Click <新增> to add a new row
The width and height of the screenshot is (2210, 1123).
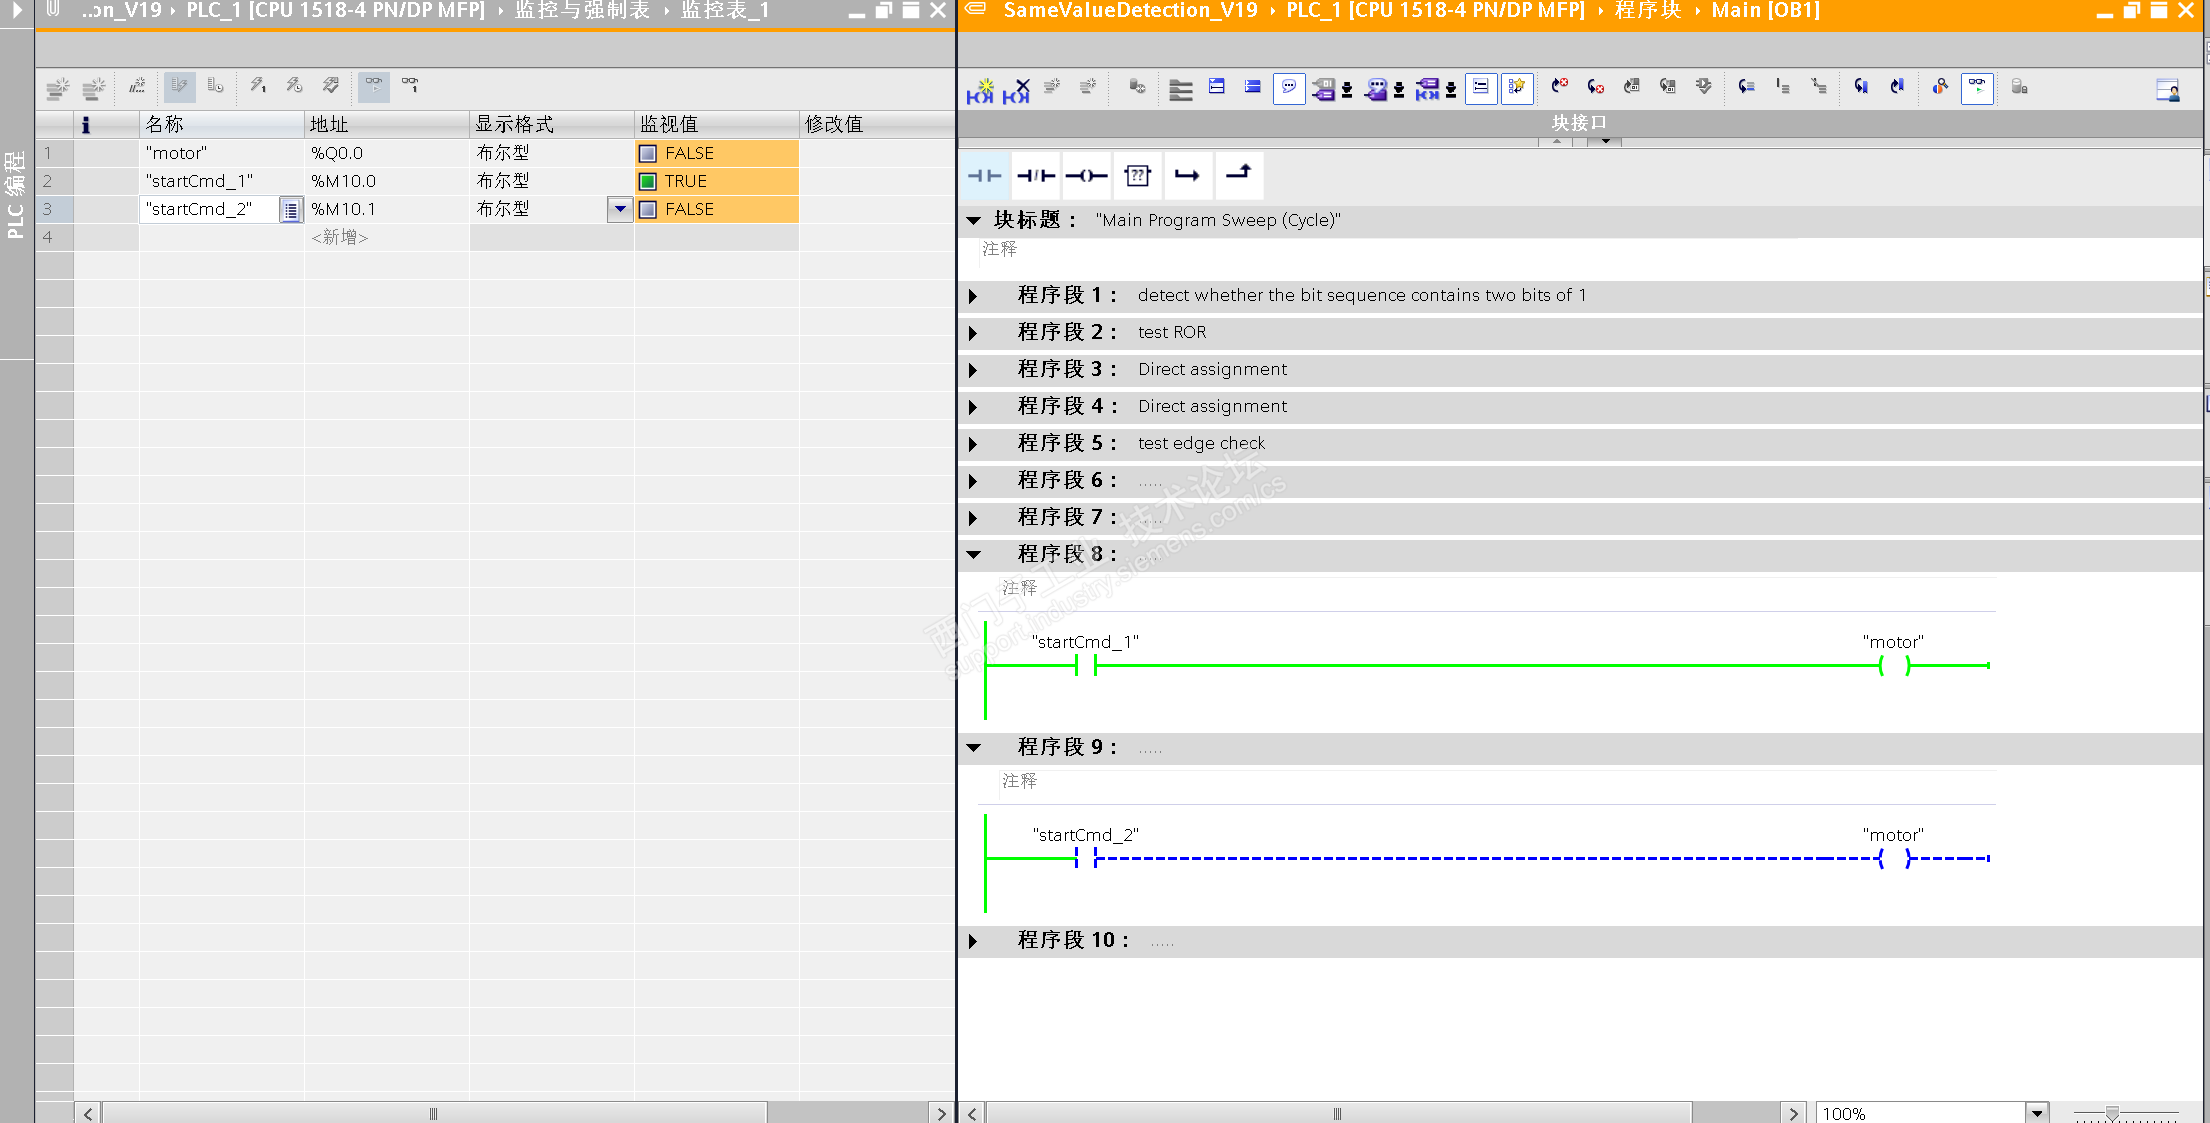coord(340,237)
